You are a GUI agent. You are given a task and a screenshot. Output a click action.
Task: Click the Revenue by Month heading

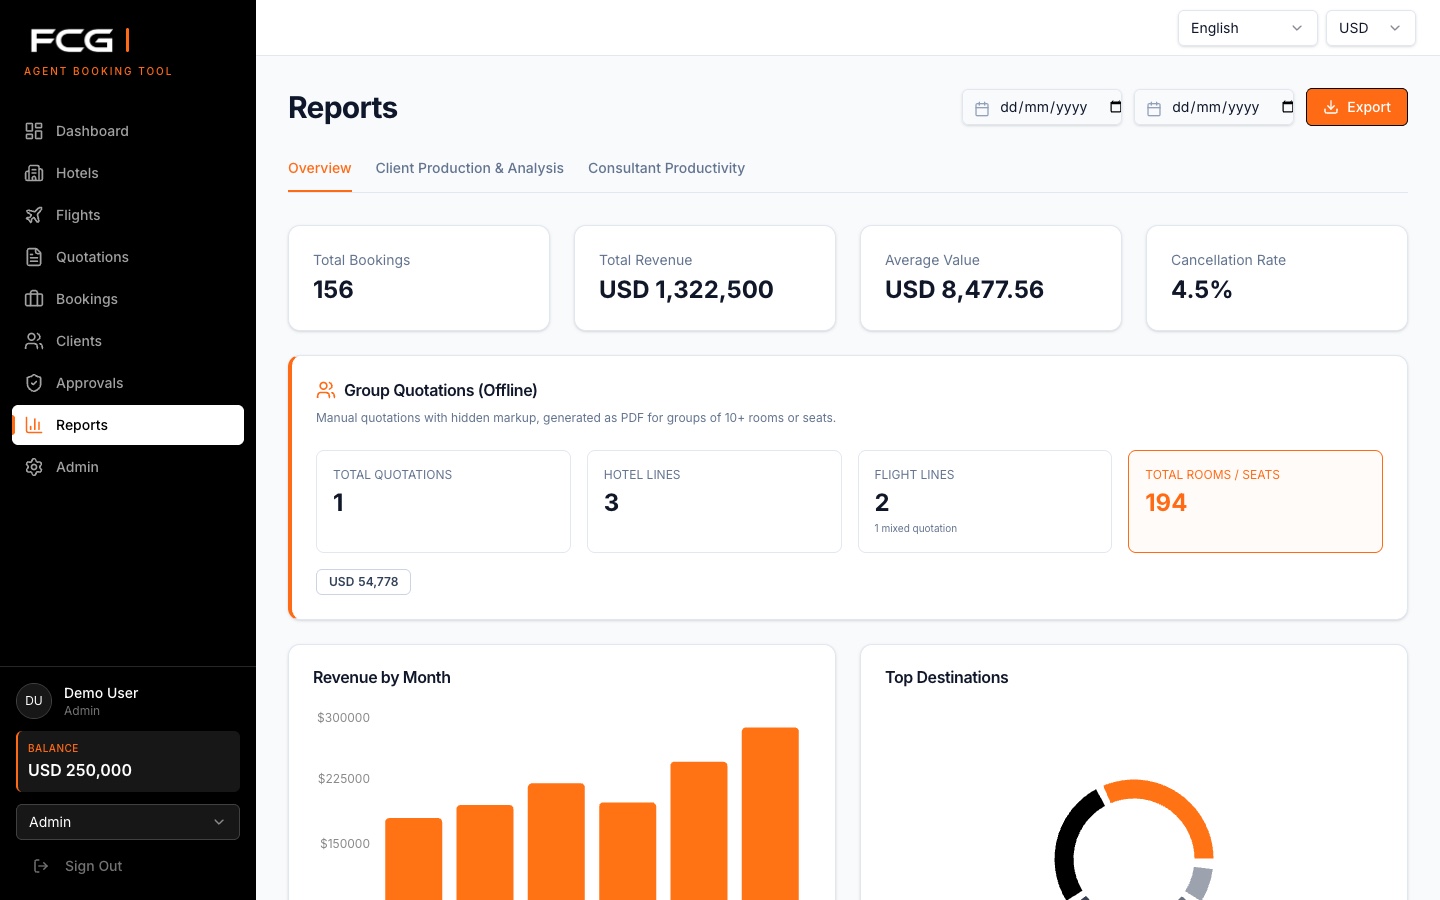point(382,678)
